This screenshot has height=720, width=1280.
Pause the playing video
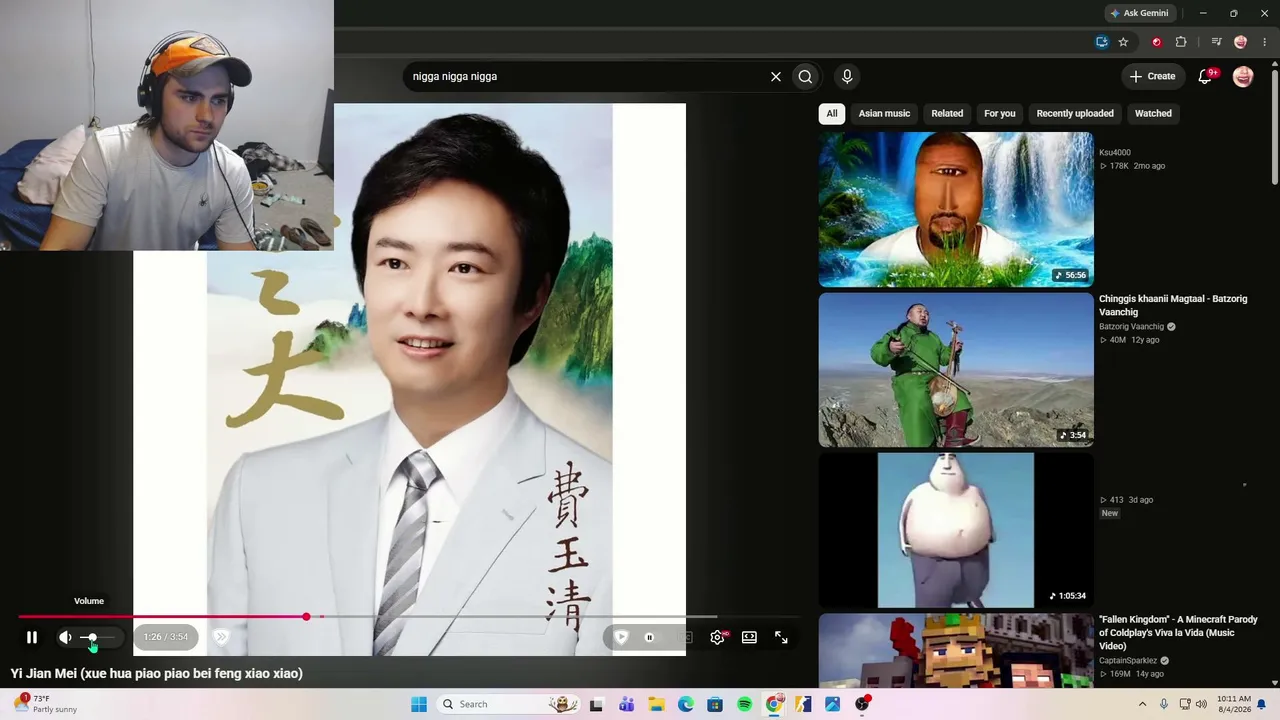click(x=32, y=637)
